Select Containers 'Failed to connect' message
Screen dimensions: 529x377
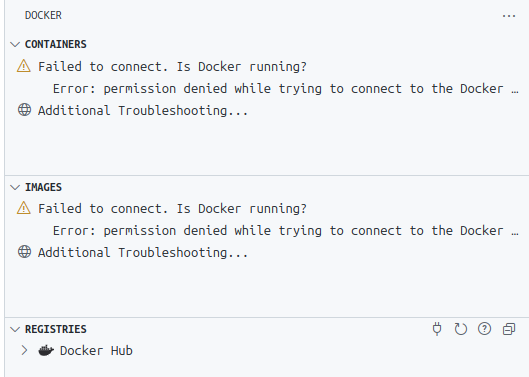click(x=172, y=66)
